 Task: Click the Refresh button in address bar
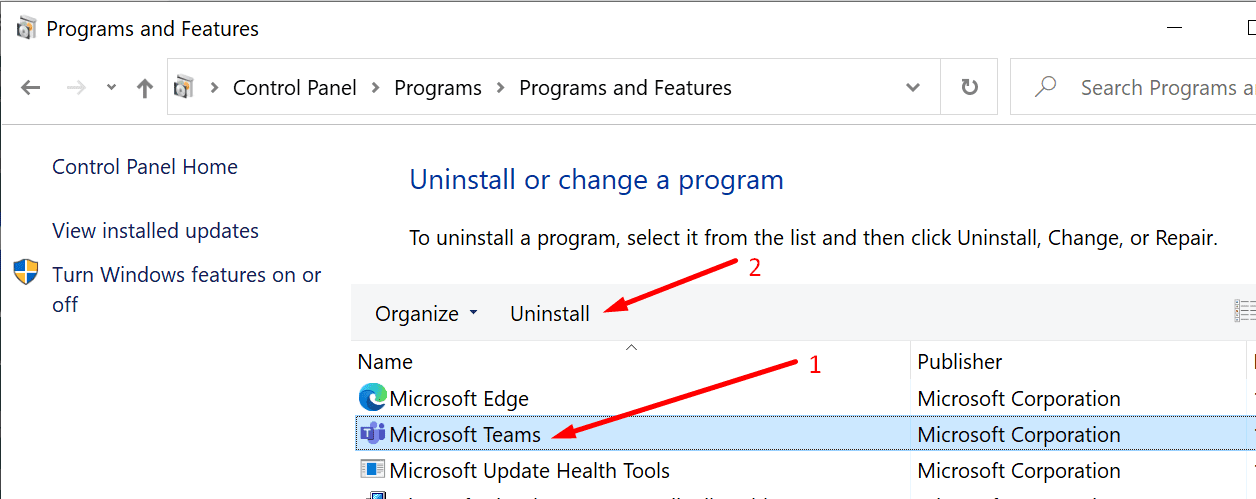[x=969, y=88]
